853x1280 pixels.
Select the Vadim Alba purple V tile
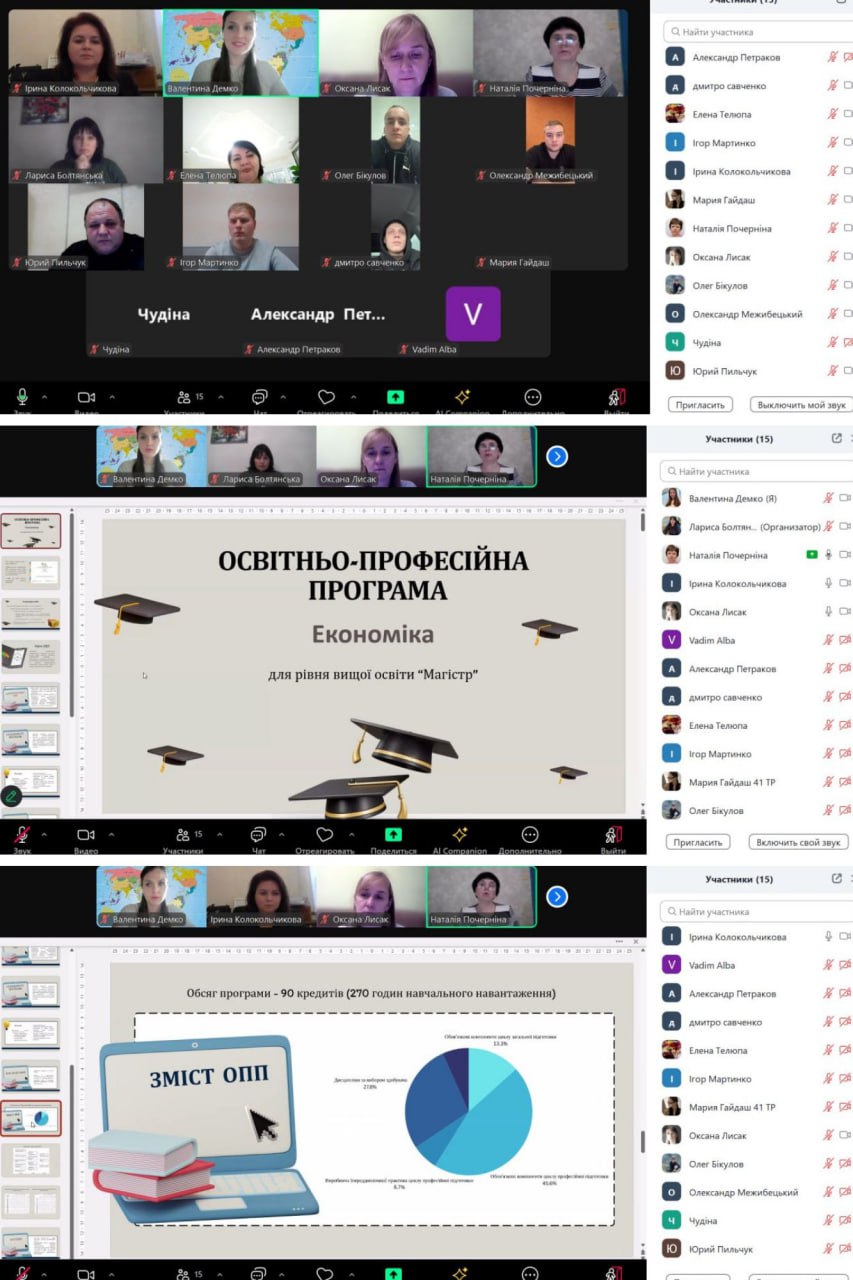473,314
